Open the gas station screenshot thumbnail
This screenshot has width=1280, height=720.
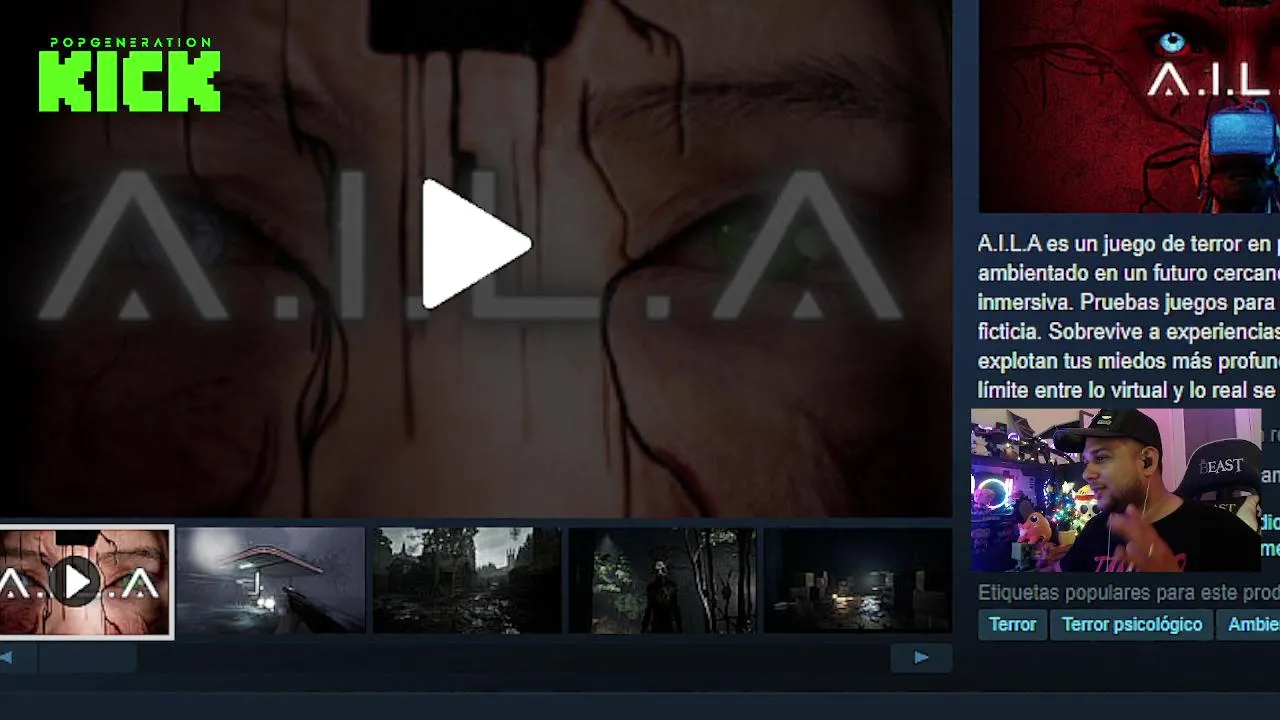pyautogui.click(x=271, y=581)
